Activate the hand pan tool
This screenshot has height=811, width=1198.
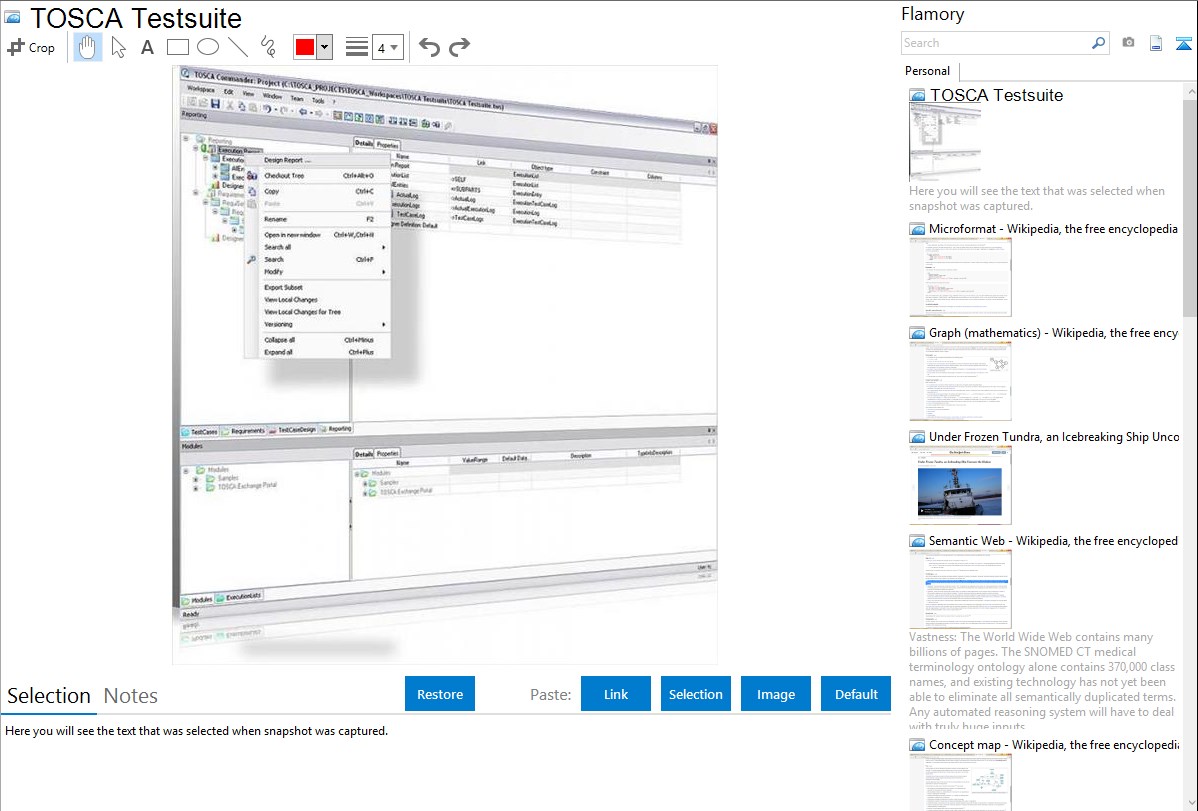coord(88,47)
